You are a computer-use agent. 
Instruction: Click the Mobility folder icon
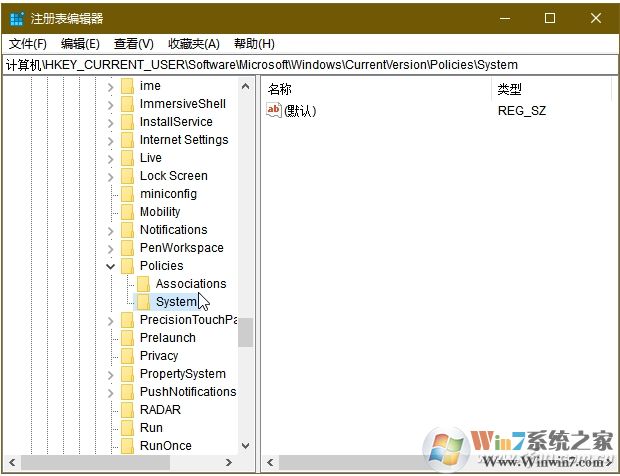pos(127,212)
